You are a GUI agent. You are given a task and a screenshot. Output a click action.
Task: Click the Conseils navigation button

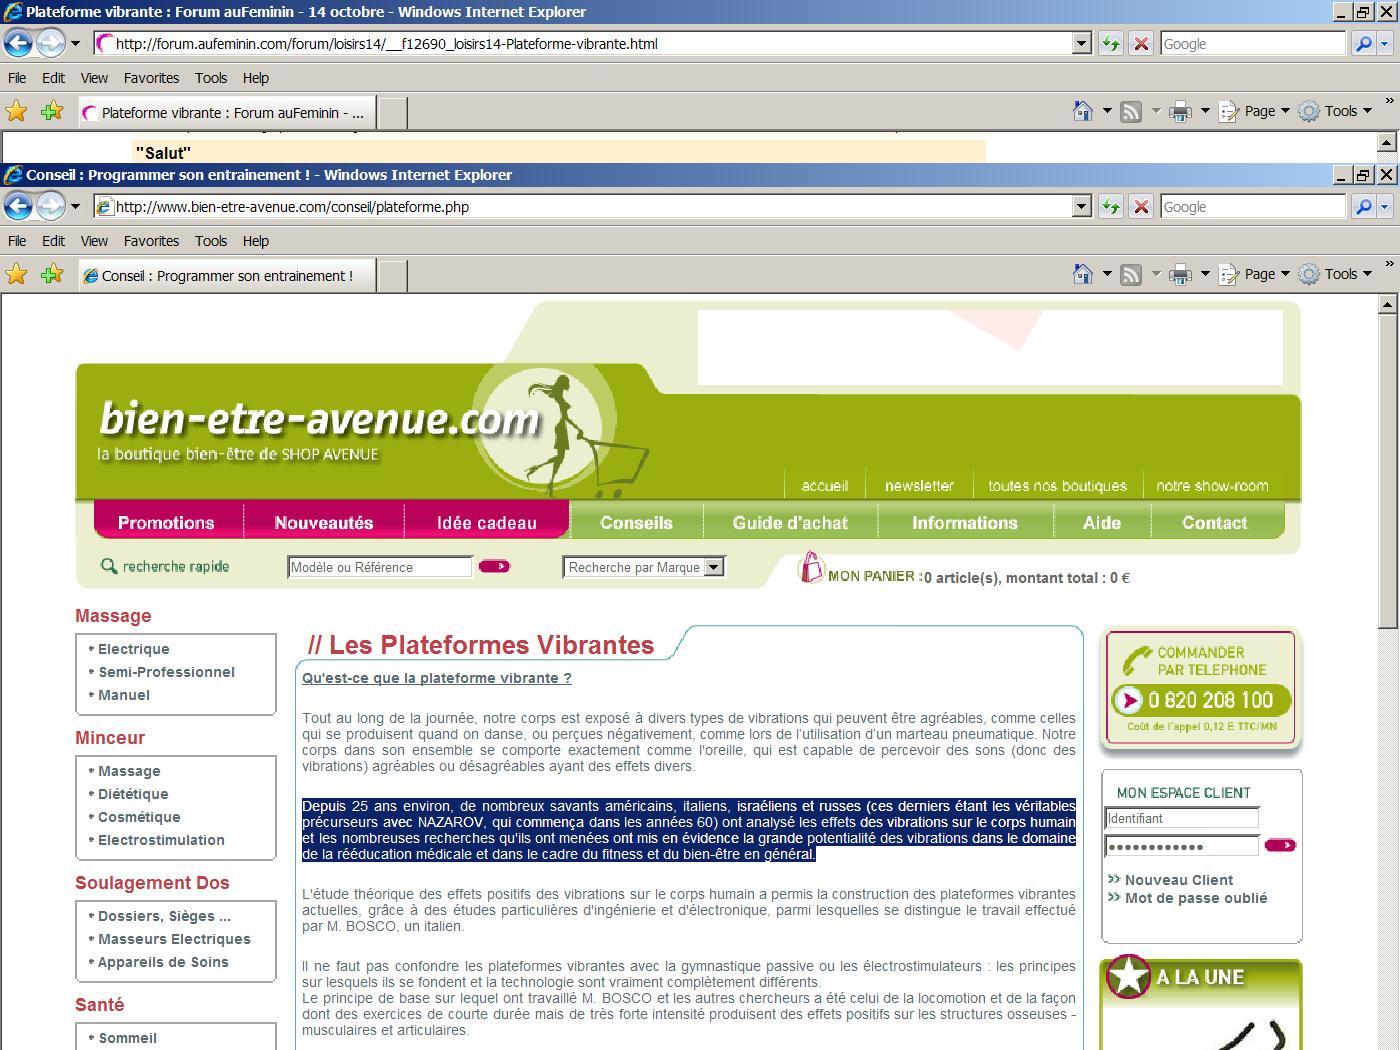pyautogui.click(x=636, y=522)
